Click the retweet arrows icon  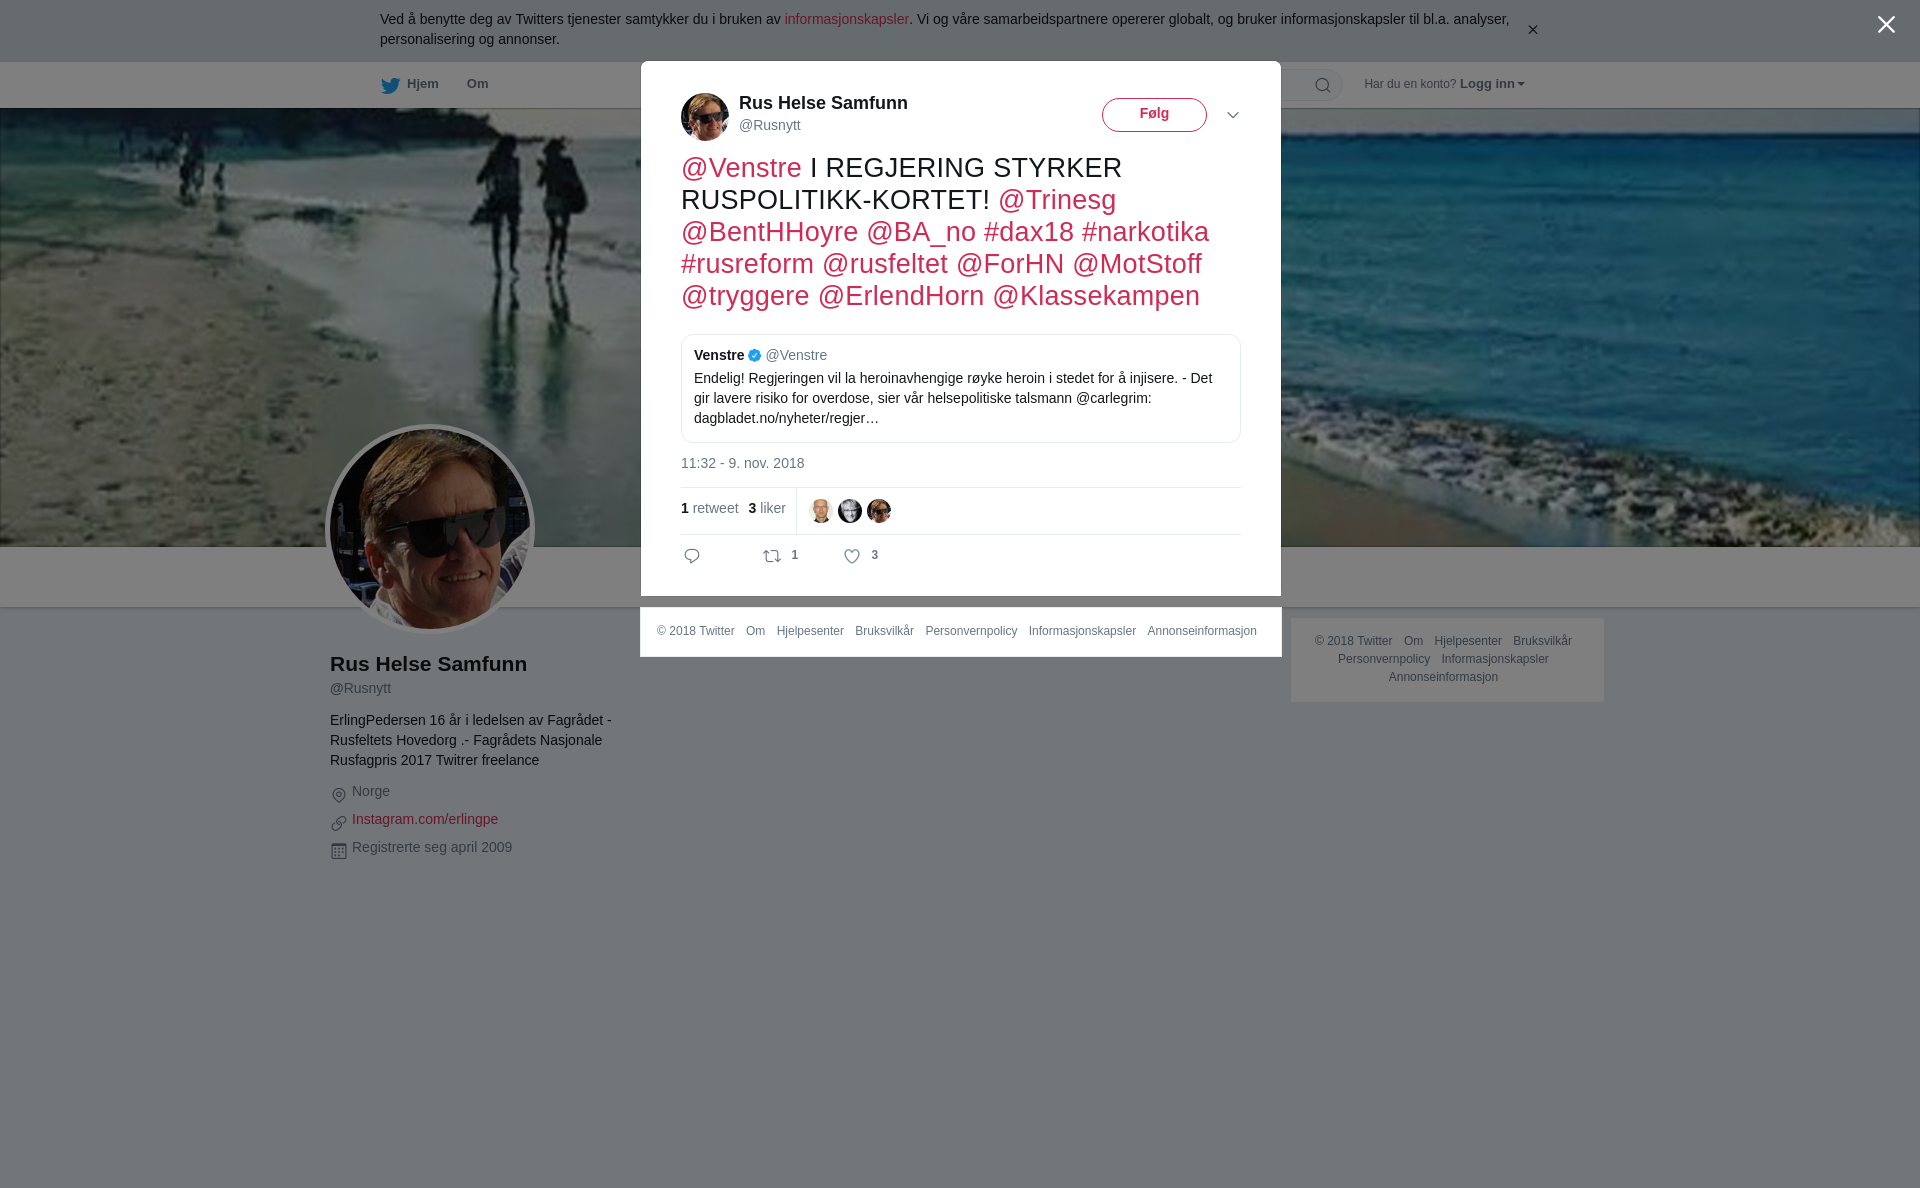(772, 556)
